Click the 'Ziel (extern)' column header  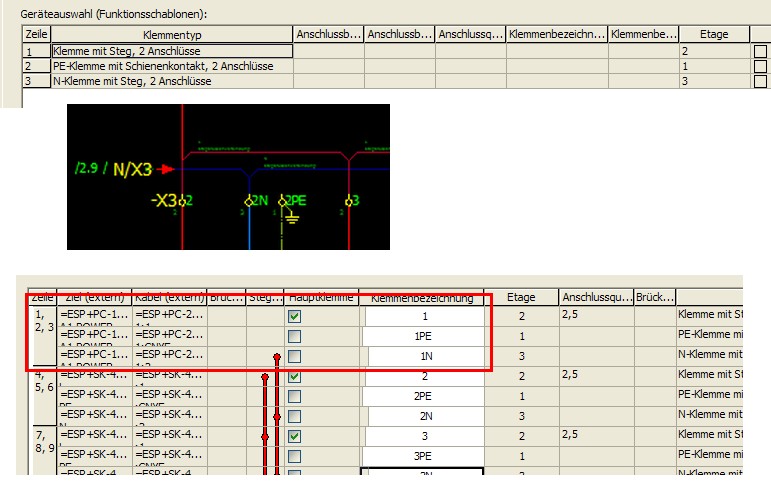(94, 297)
